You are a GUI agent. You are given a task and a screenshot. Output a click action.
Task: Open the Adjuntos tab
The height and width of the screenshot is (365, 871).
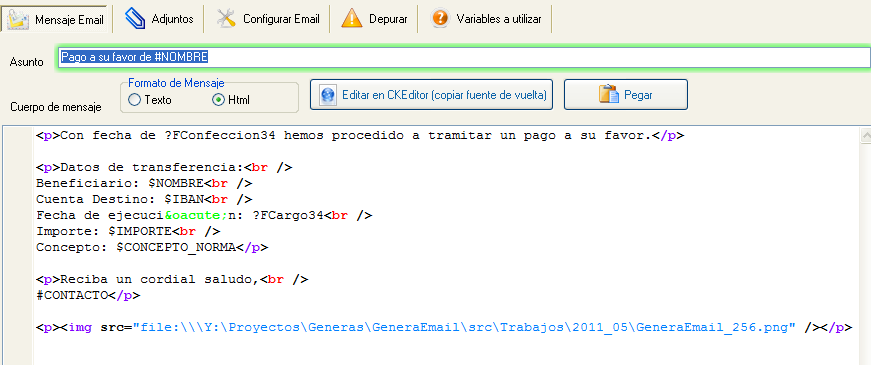[158, 19]
